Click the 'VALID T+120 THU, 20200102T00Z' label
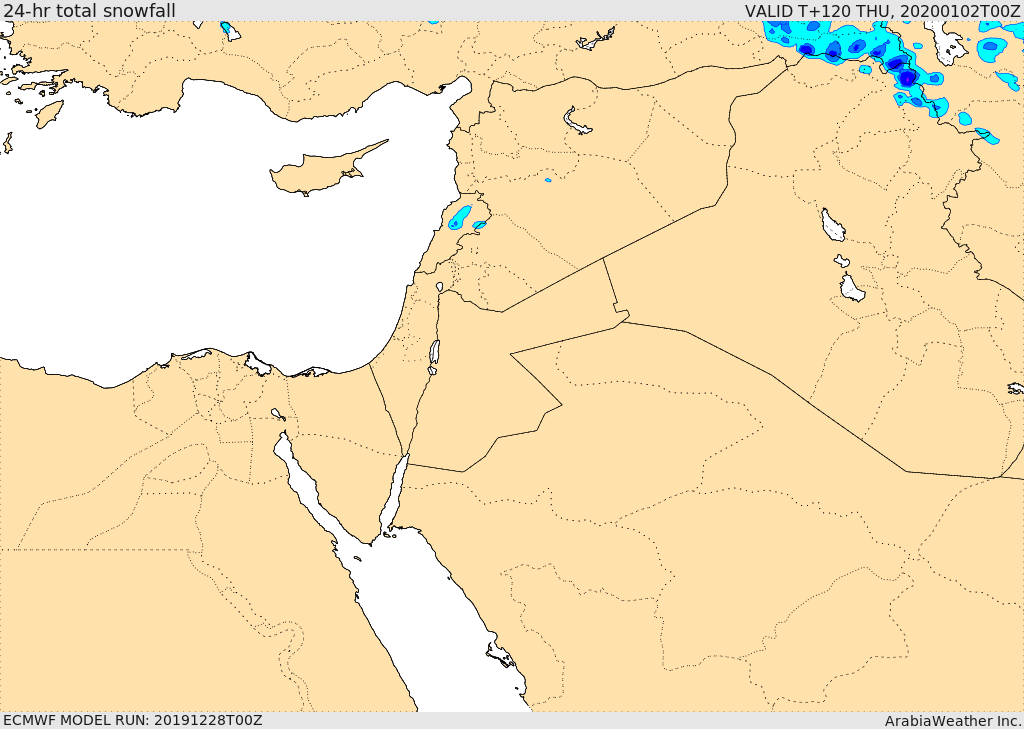Image resolution: width=1024 pixels, height=729 pixels. [882, 10]
